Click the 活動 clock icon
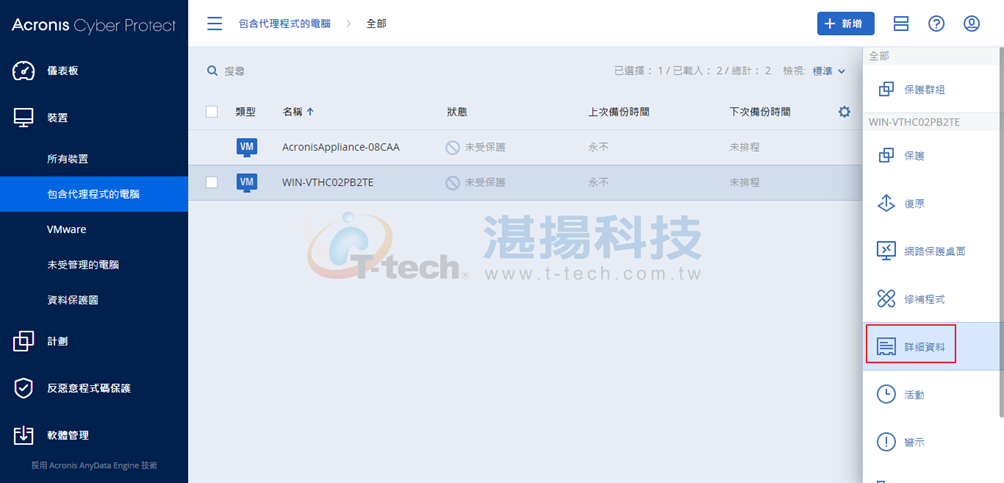 [886, 395]
